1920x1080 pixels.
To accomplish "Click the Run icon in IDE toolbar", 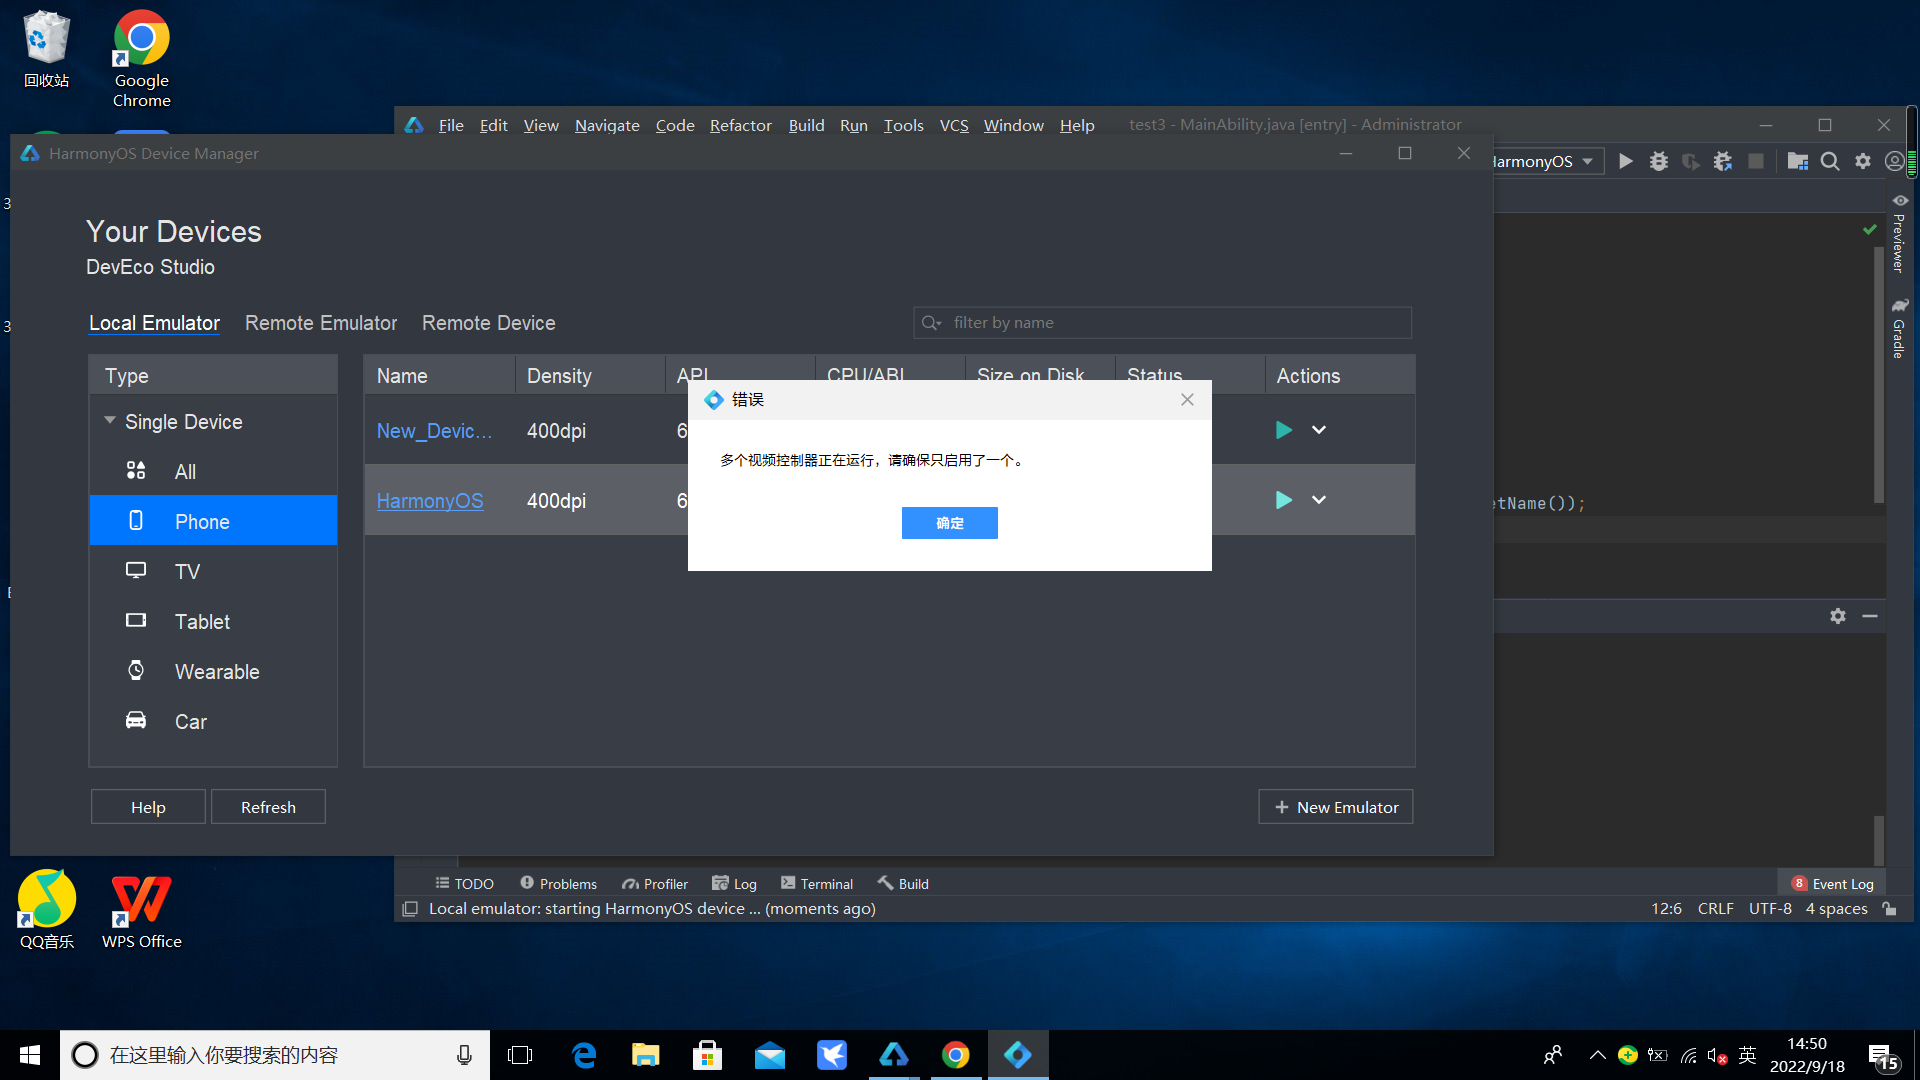I will click(1626, 161).
